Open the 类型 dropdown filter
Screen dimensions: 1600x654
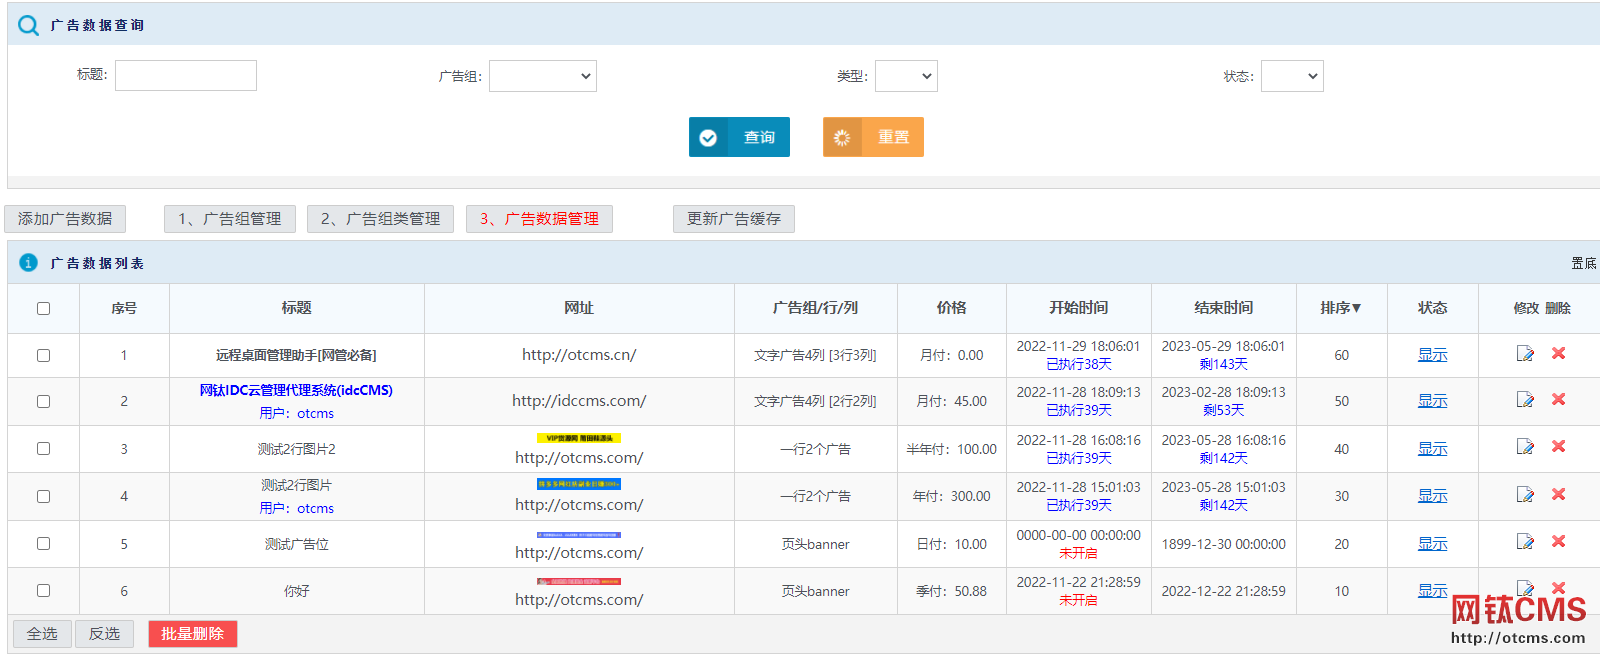click(906, 76)
